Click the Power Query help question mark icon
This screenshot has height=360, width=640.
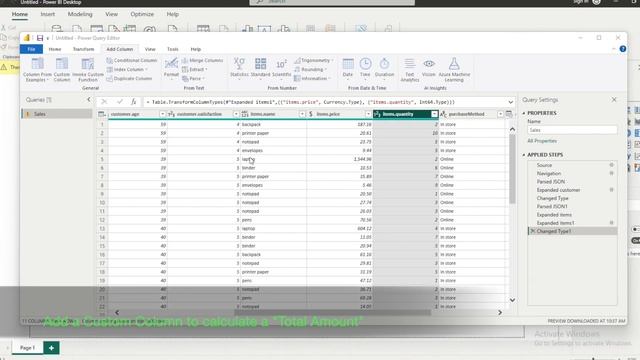(x=622, y=49)
